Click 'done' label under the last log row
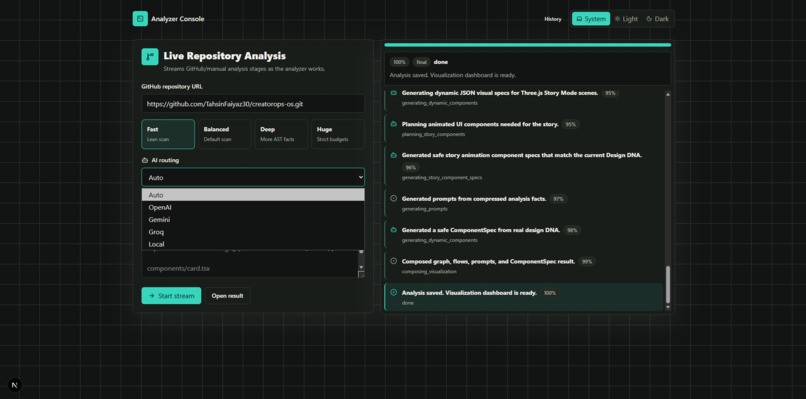This screenshot has height=399, width=806. 407,303
